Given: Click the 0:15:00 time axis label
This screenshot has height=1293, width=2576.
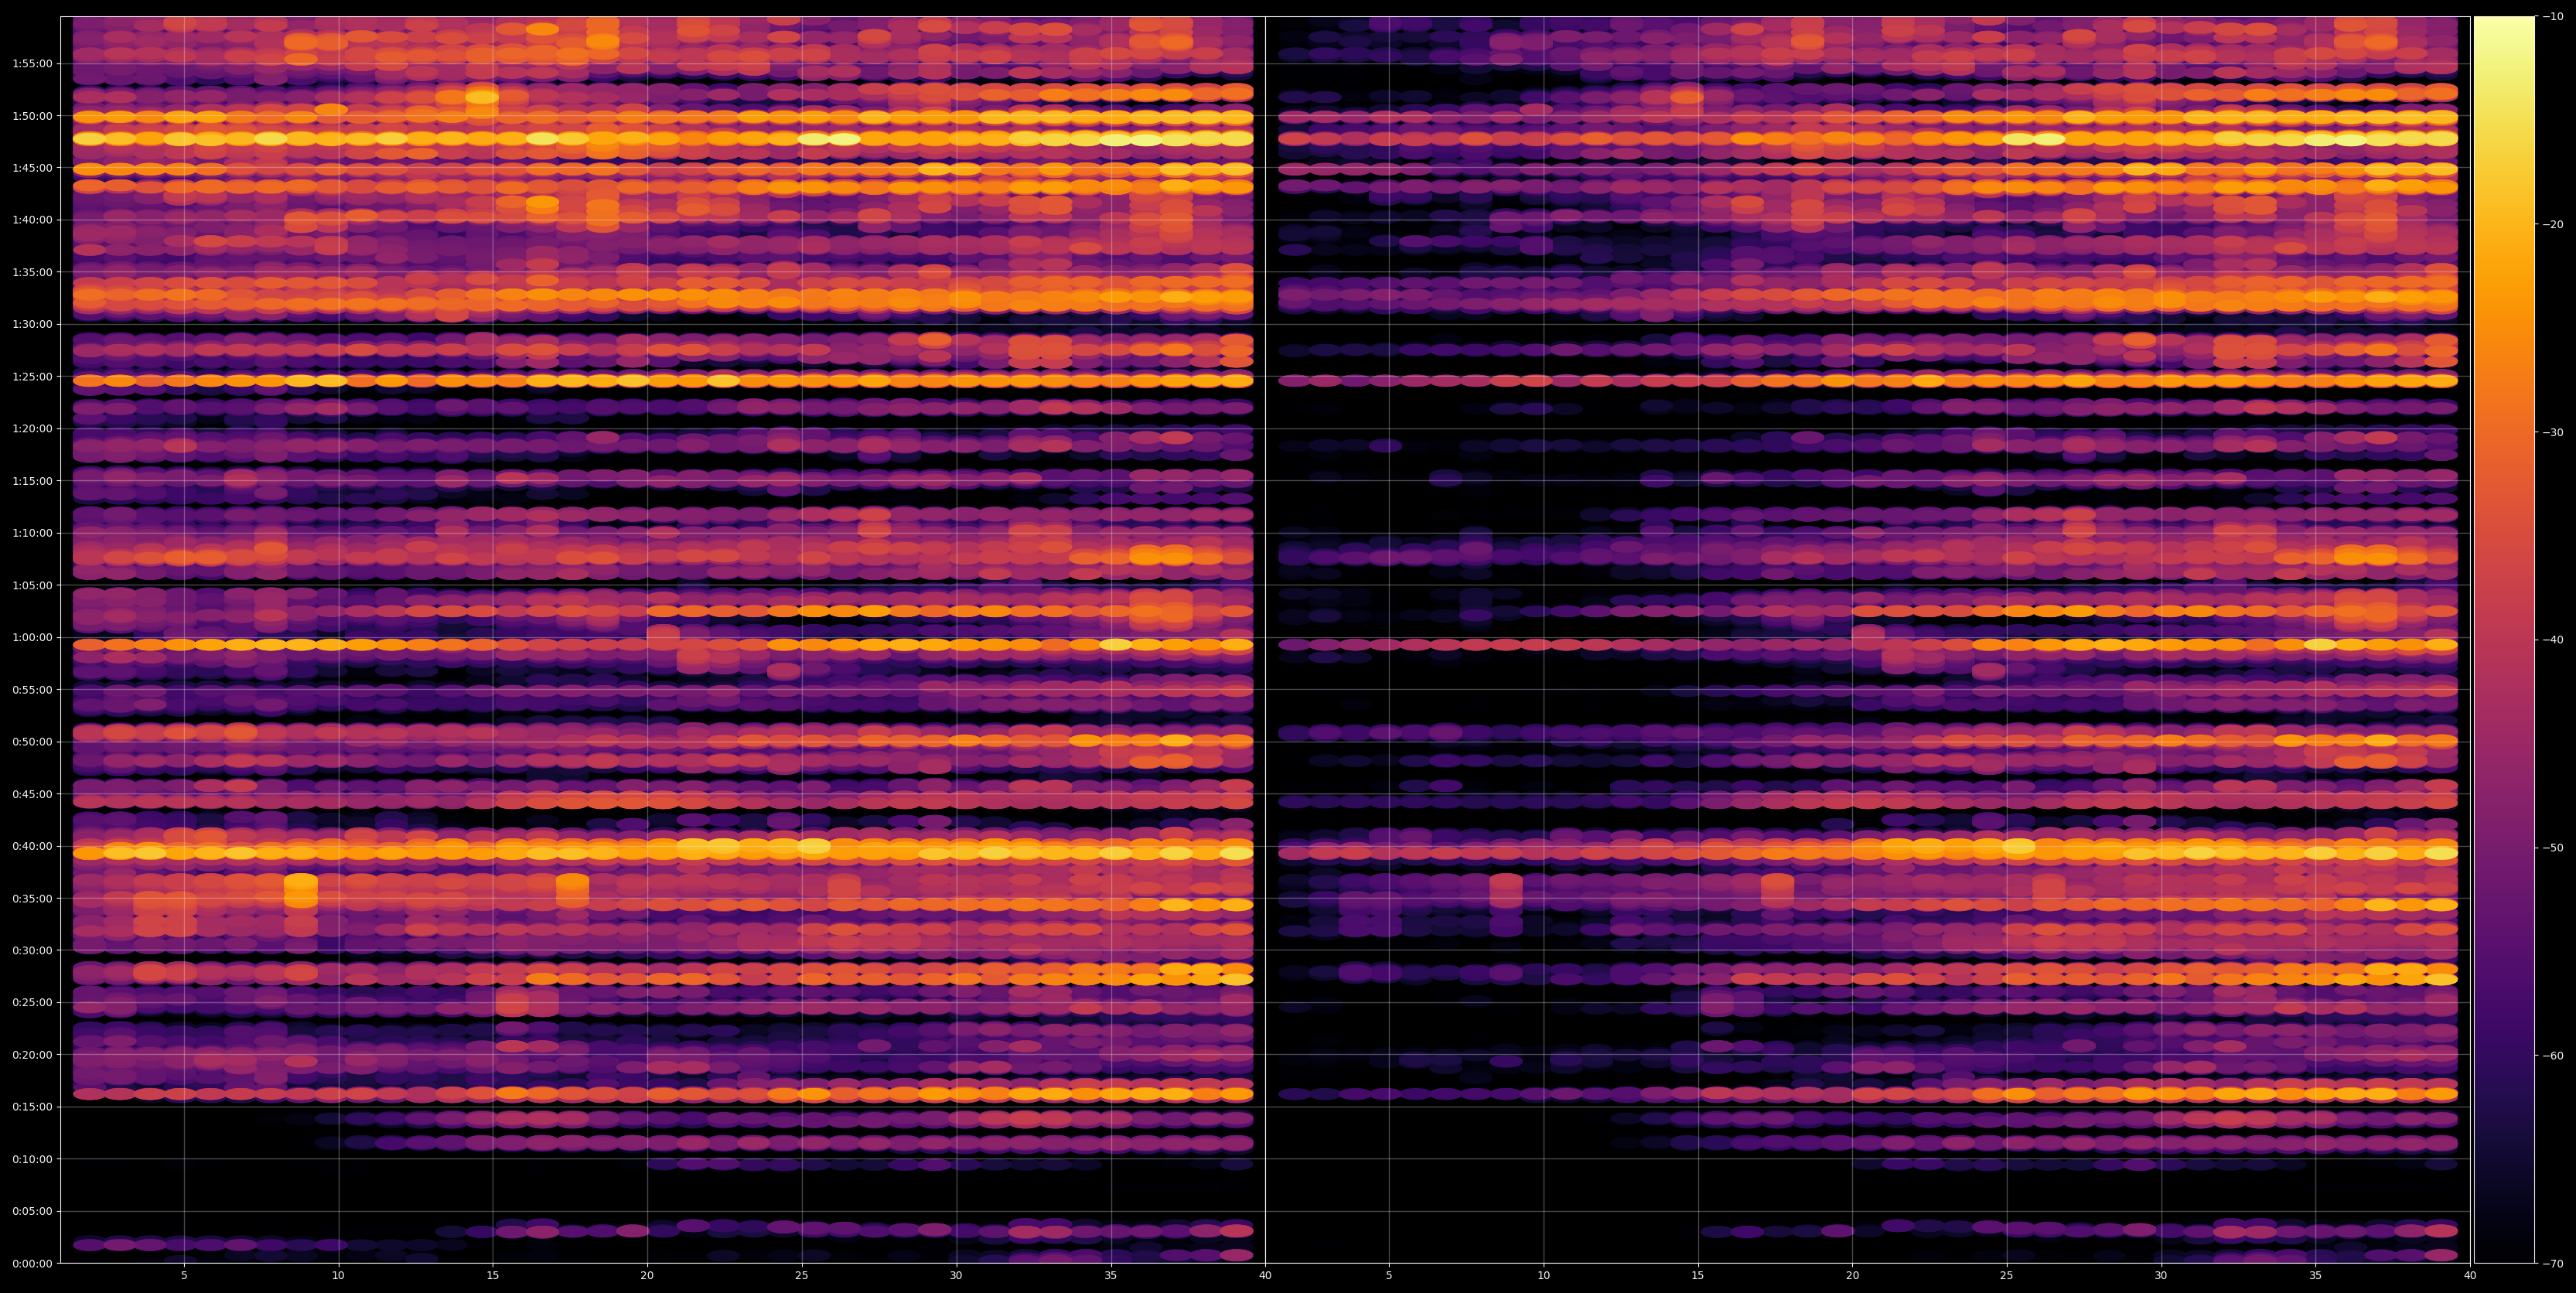Looking at the screenshot, I should (x=32, y=1107).
